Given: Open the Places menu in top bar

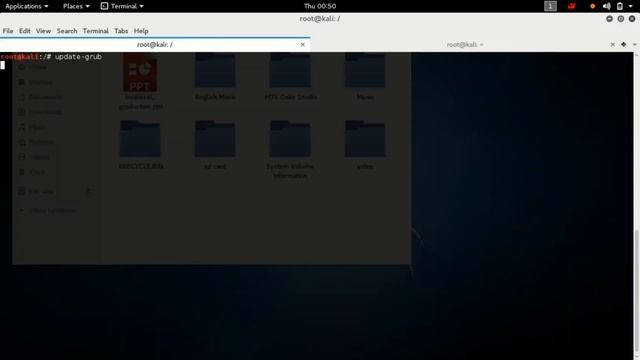Looking at the screenshot, I should (76, 6).
